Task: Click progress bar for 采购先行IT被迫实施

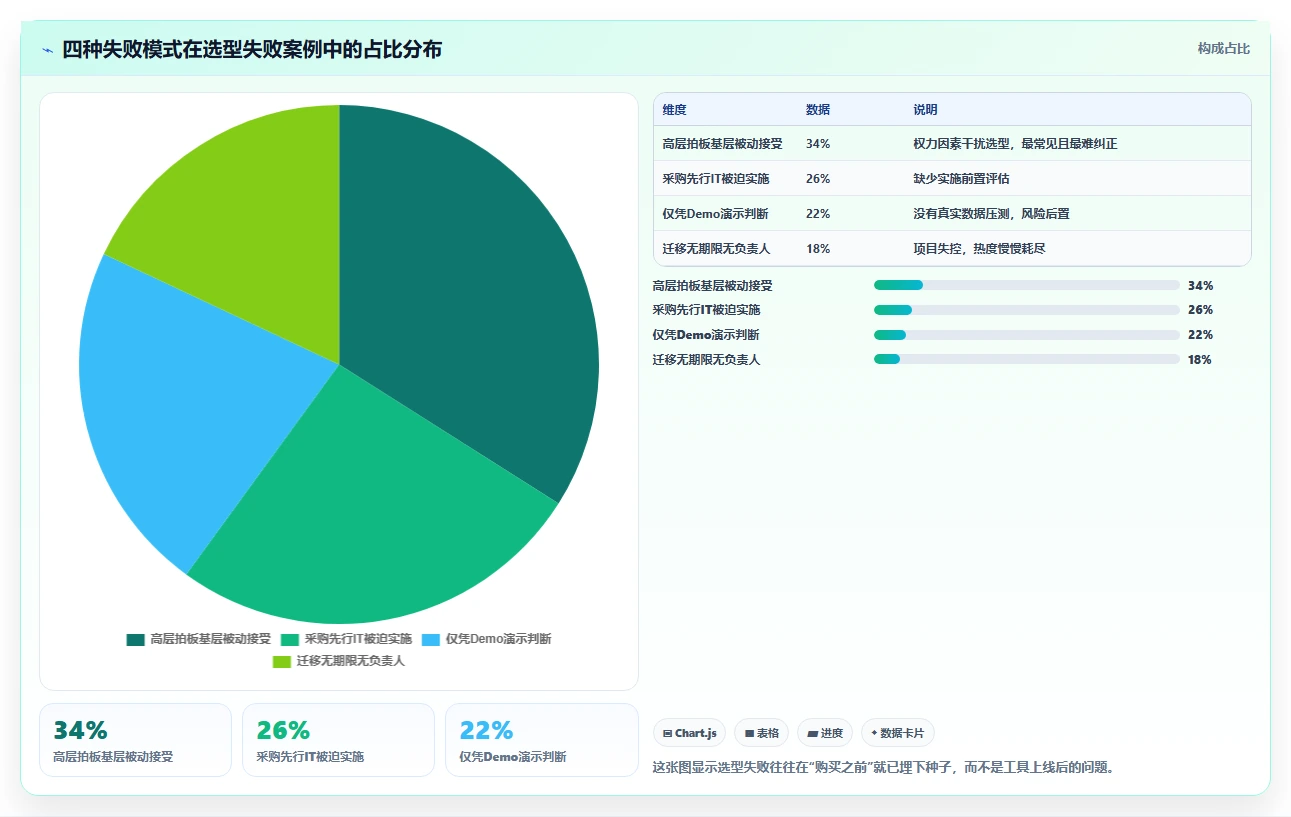Action: coord(1027,310)
